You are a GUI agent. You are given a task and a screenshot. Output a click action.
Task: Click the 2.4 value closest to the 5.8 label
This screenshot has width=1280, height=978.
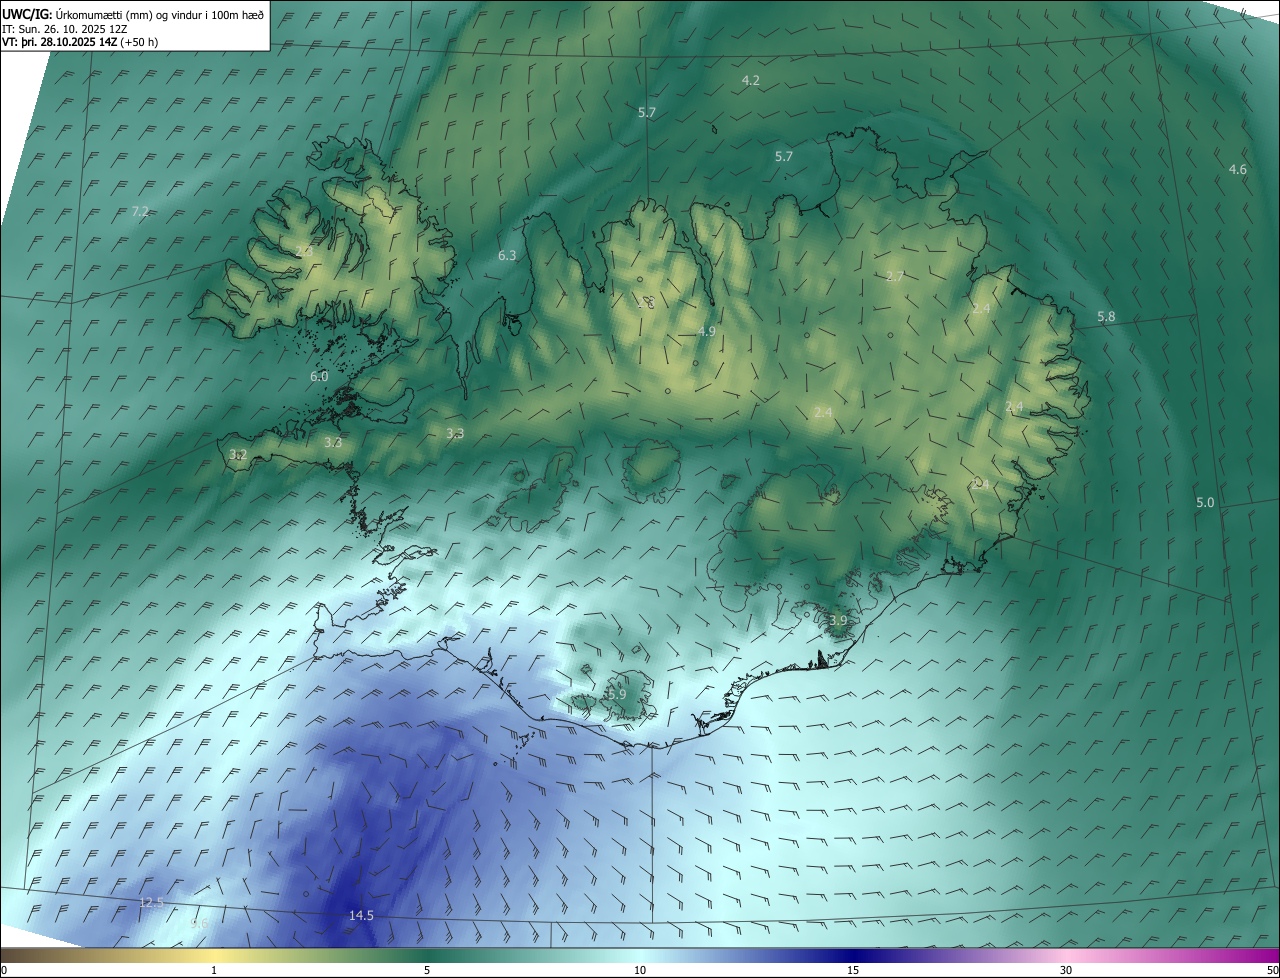pyautogui.click(x=981, y=309)
